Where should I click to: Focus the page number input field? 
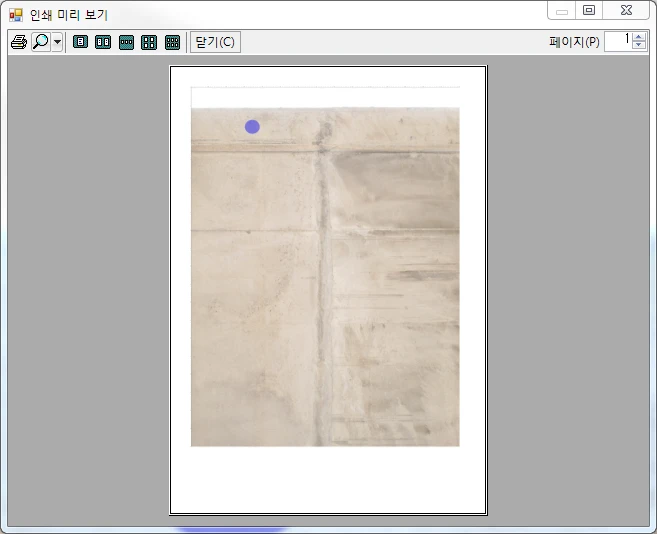(x=618, y=41)
